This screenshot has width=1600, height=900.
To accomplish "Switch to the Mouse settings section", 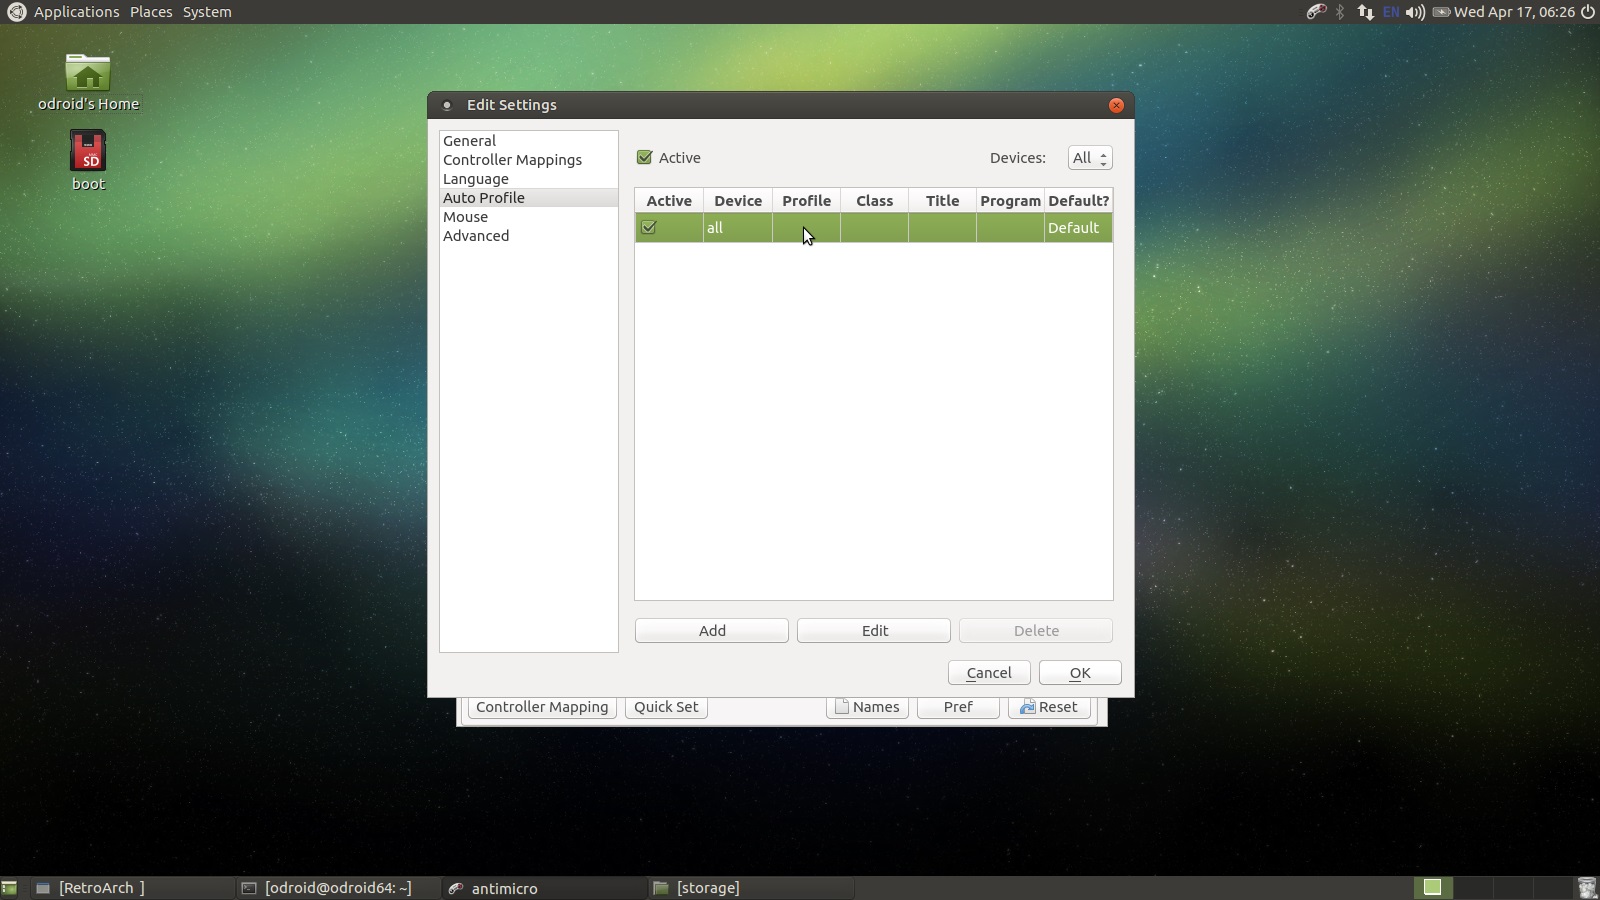I will click(x=465, y=217).
